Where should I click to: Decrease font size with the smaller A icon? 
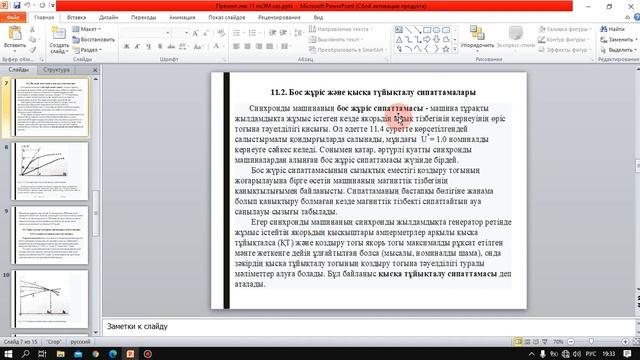[206, 33]
